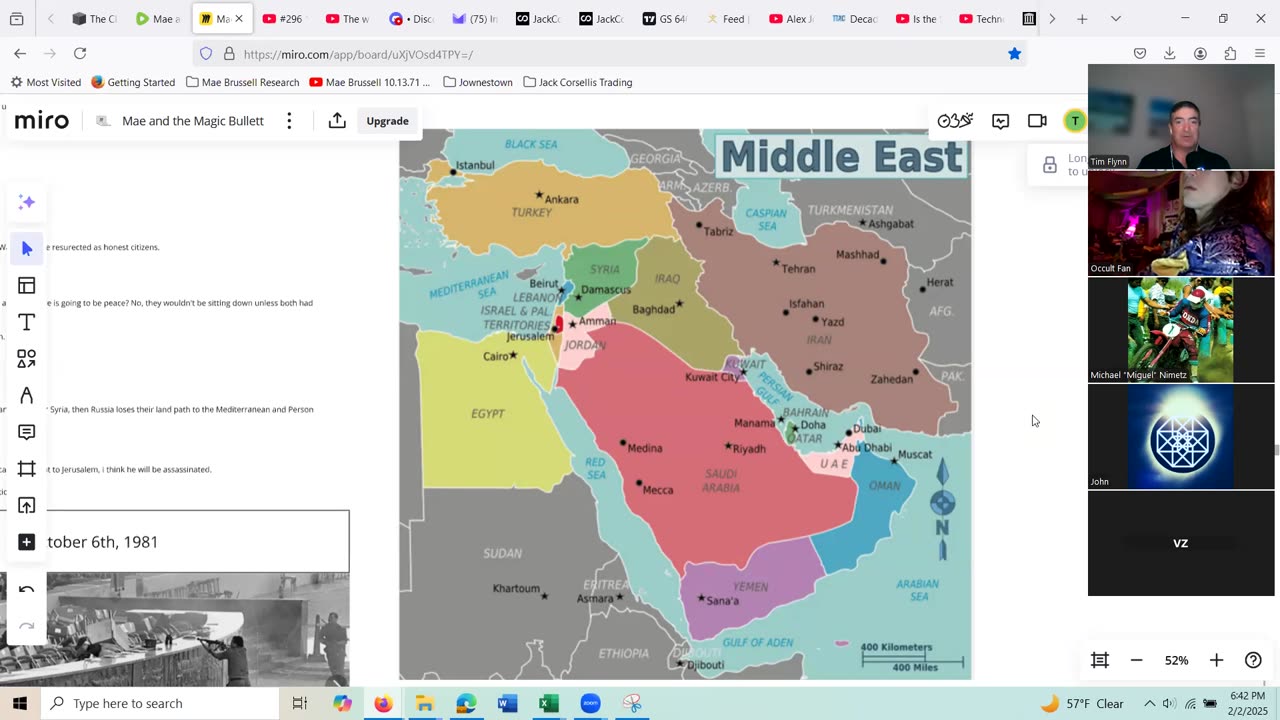Open user avatar T in Miro
Image resolution: width=1280 pixels, height=720 pixels.
coord(1075,121)
